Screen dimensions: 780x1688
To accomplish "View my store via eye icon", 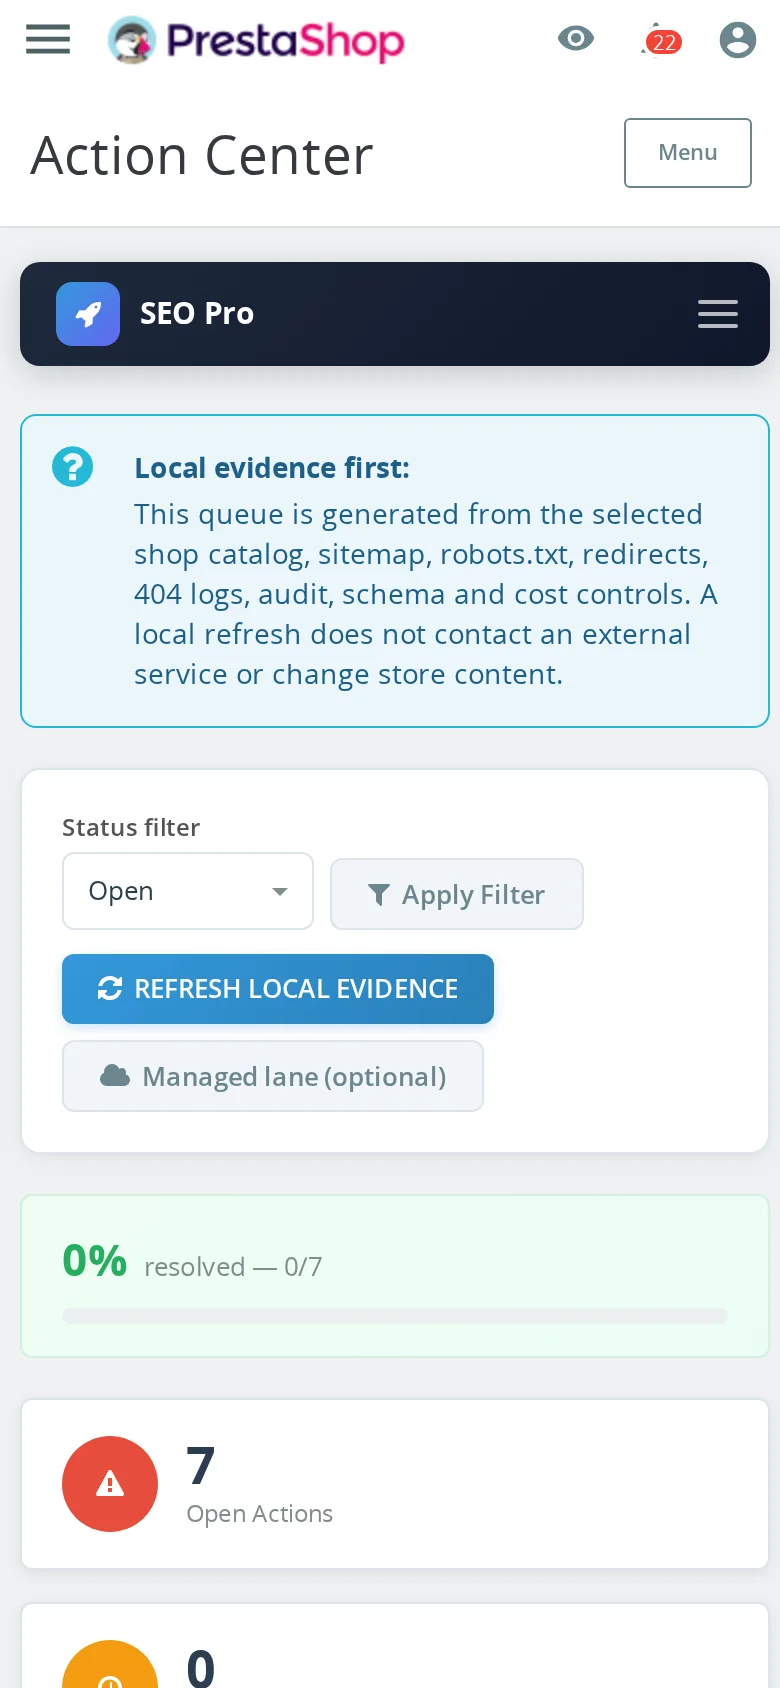I will tap(576, 39).
